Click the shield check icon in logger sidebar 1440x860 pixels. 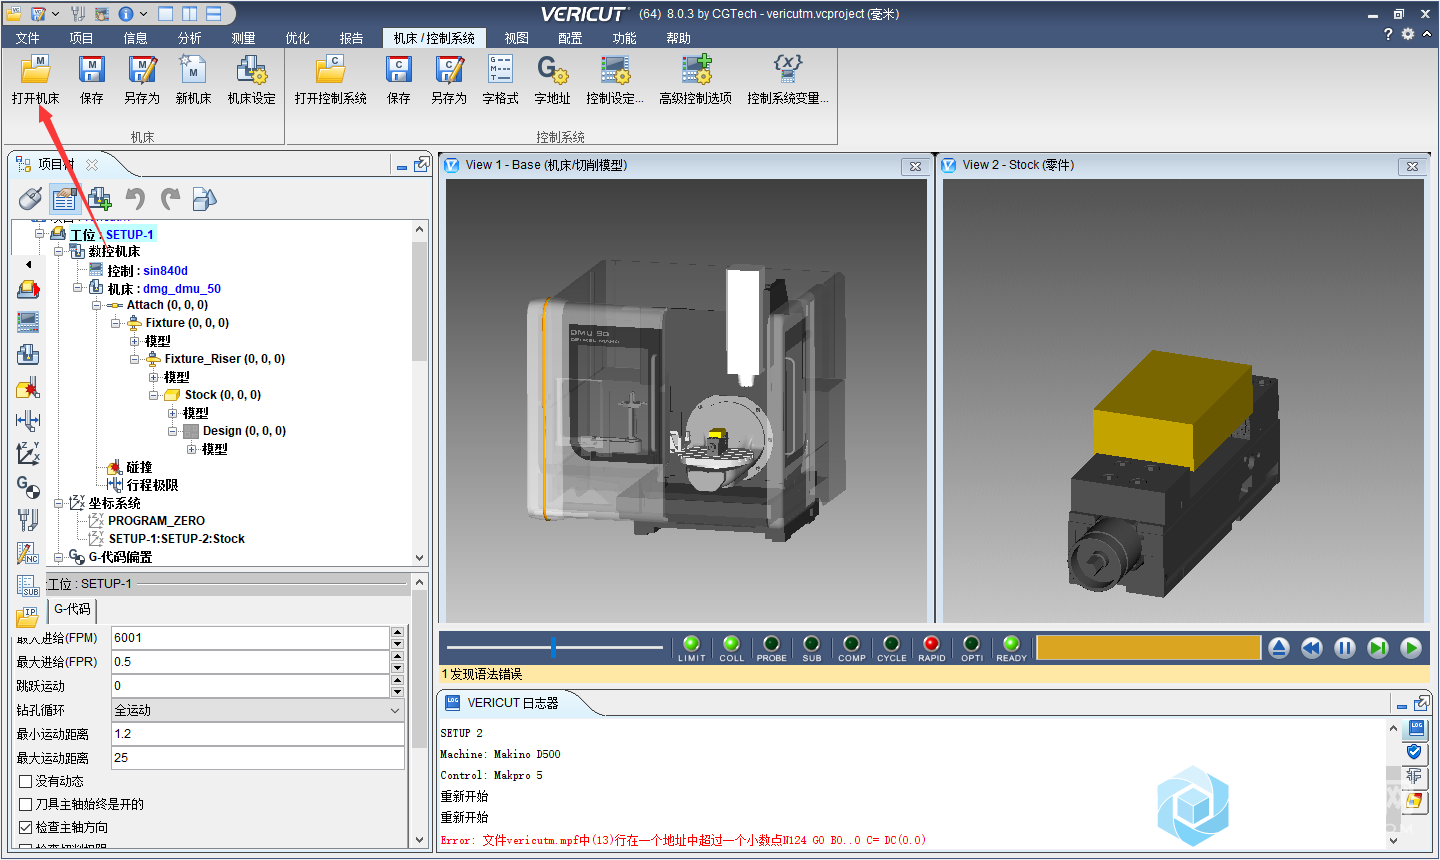pyautogui.click(x=1414, y=752)
